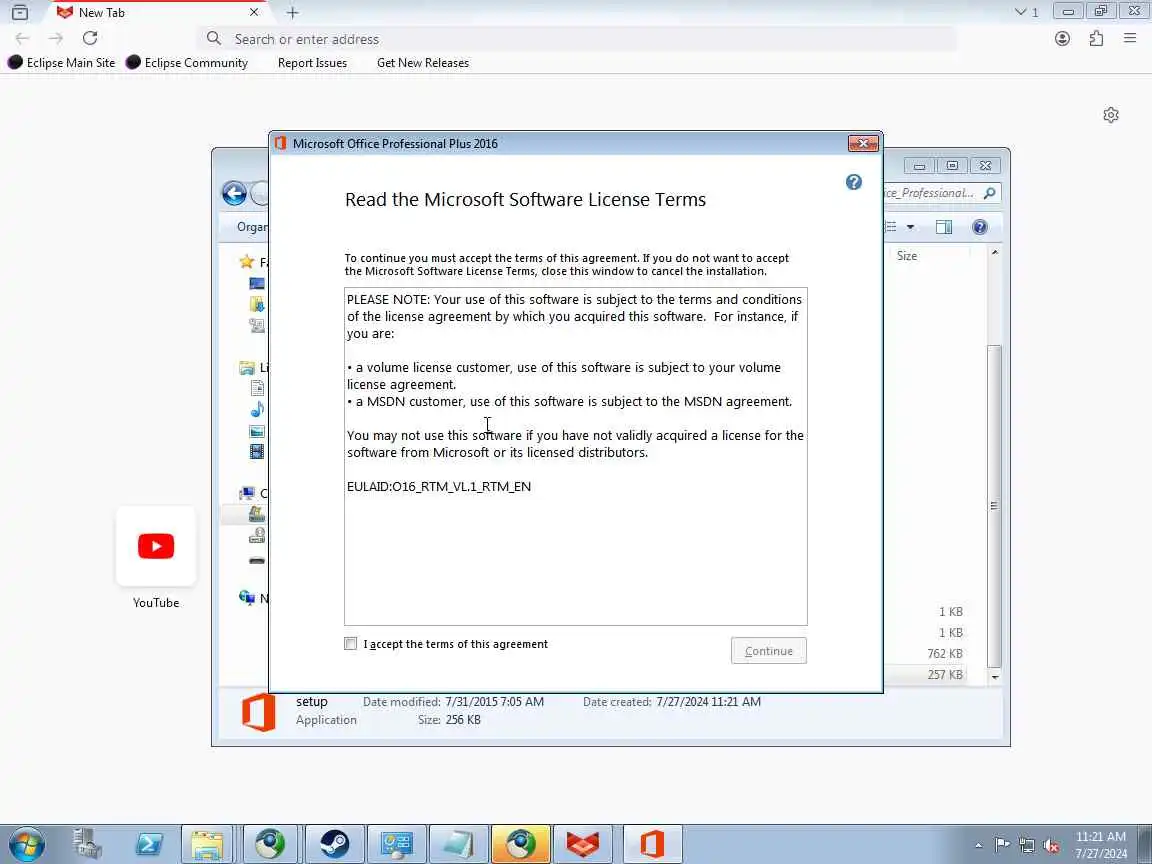Select the Favorites star in Explorer sidebar
This screenshot has width=1152, height=864.
pos(247,262)
